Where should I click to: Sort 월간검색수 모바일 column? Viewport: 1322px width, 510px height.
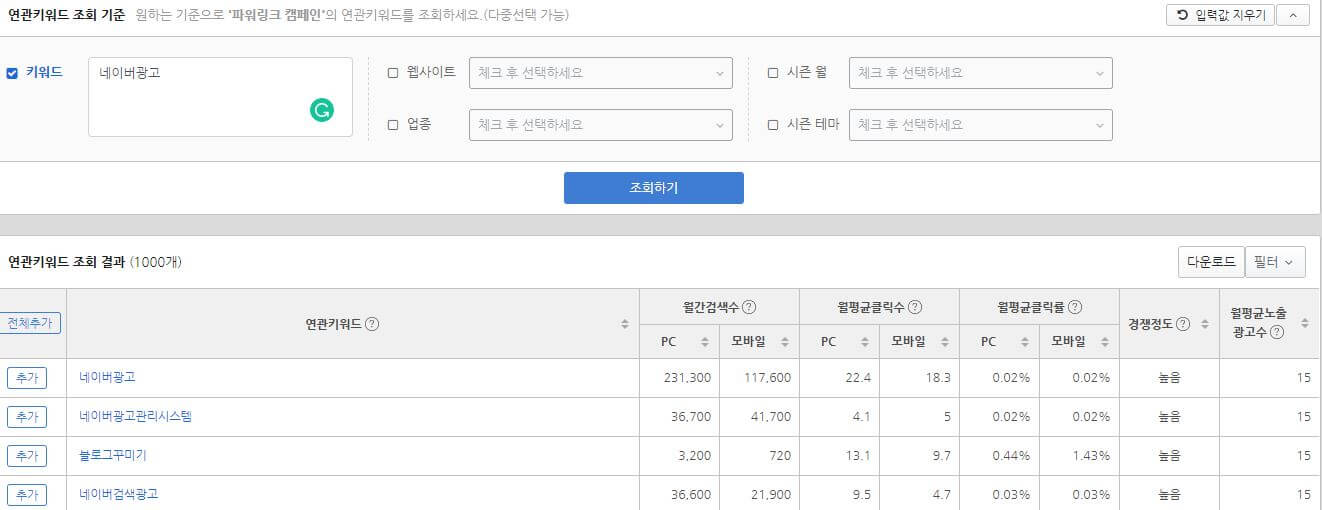coord(785,342)
